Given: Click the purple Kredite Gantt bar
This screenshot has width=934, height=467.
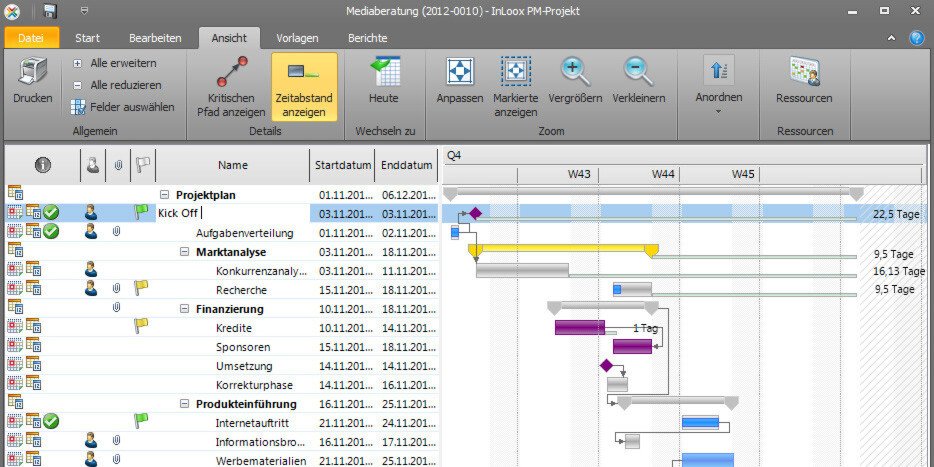Looking at the screenshot, I should [580, 328].
